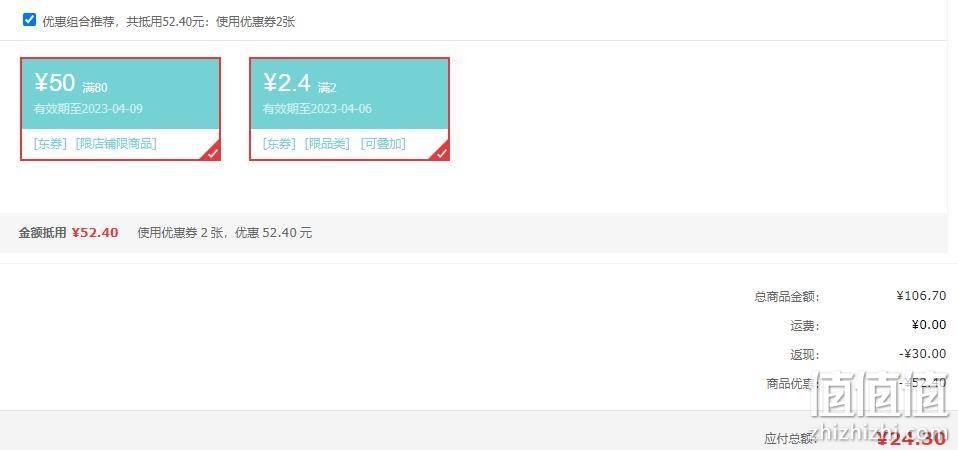Click the 有效期至2023-04-09 expiry text
The width and height of the screenshot is (958, 450).
point(88,109)
